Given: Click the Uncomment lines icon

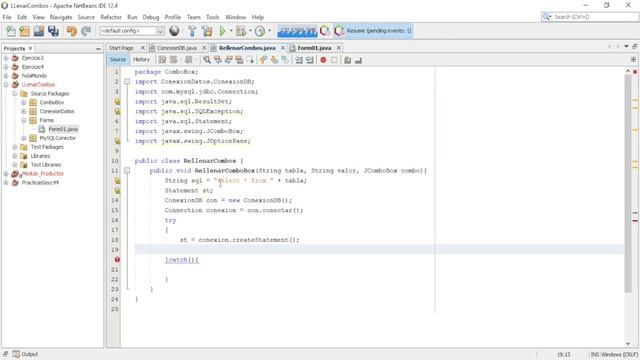Looking at the screenshot, I should [x=358, y=60].
